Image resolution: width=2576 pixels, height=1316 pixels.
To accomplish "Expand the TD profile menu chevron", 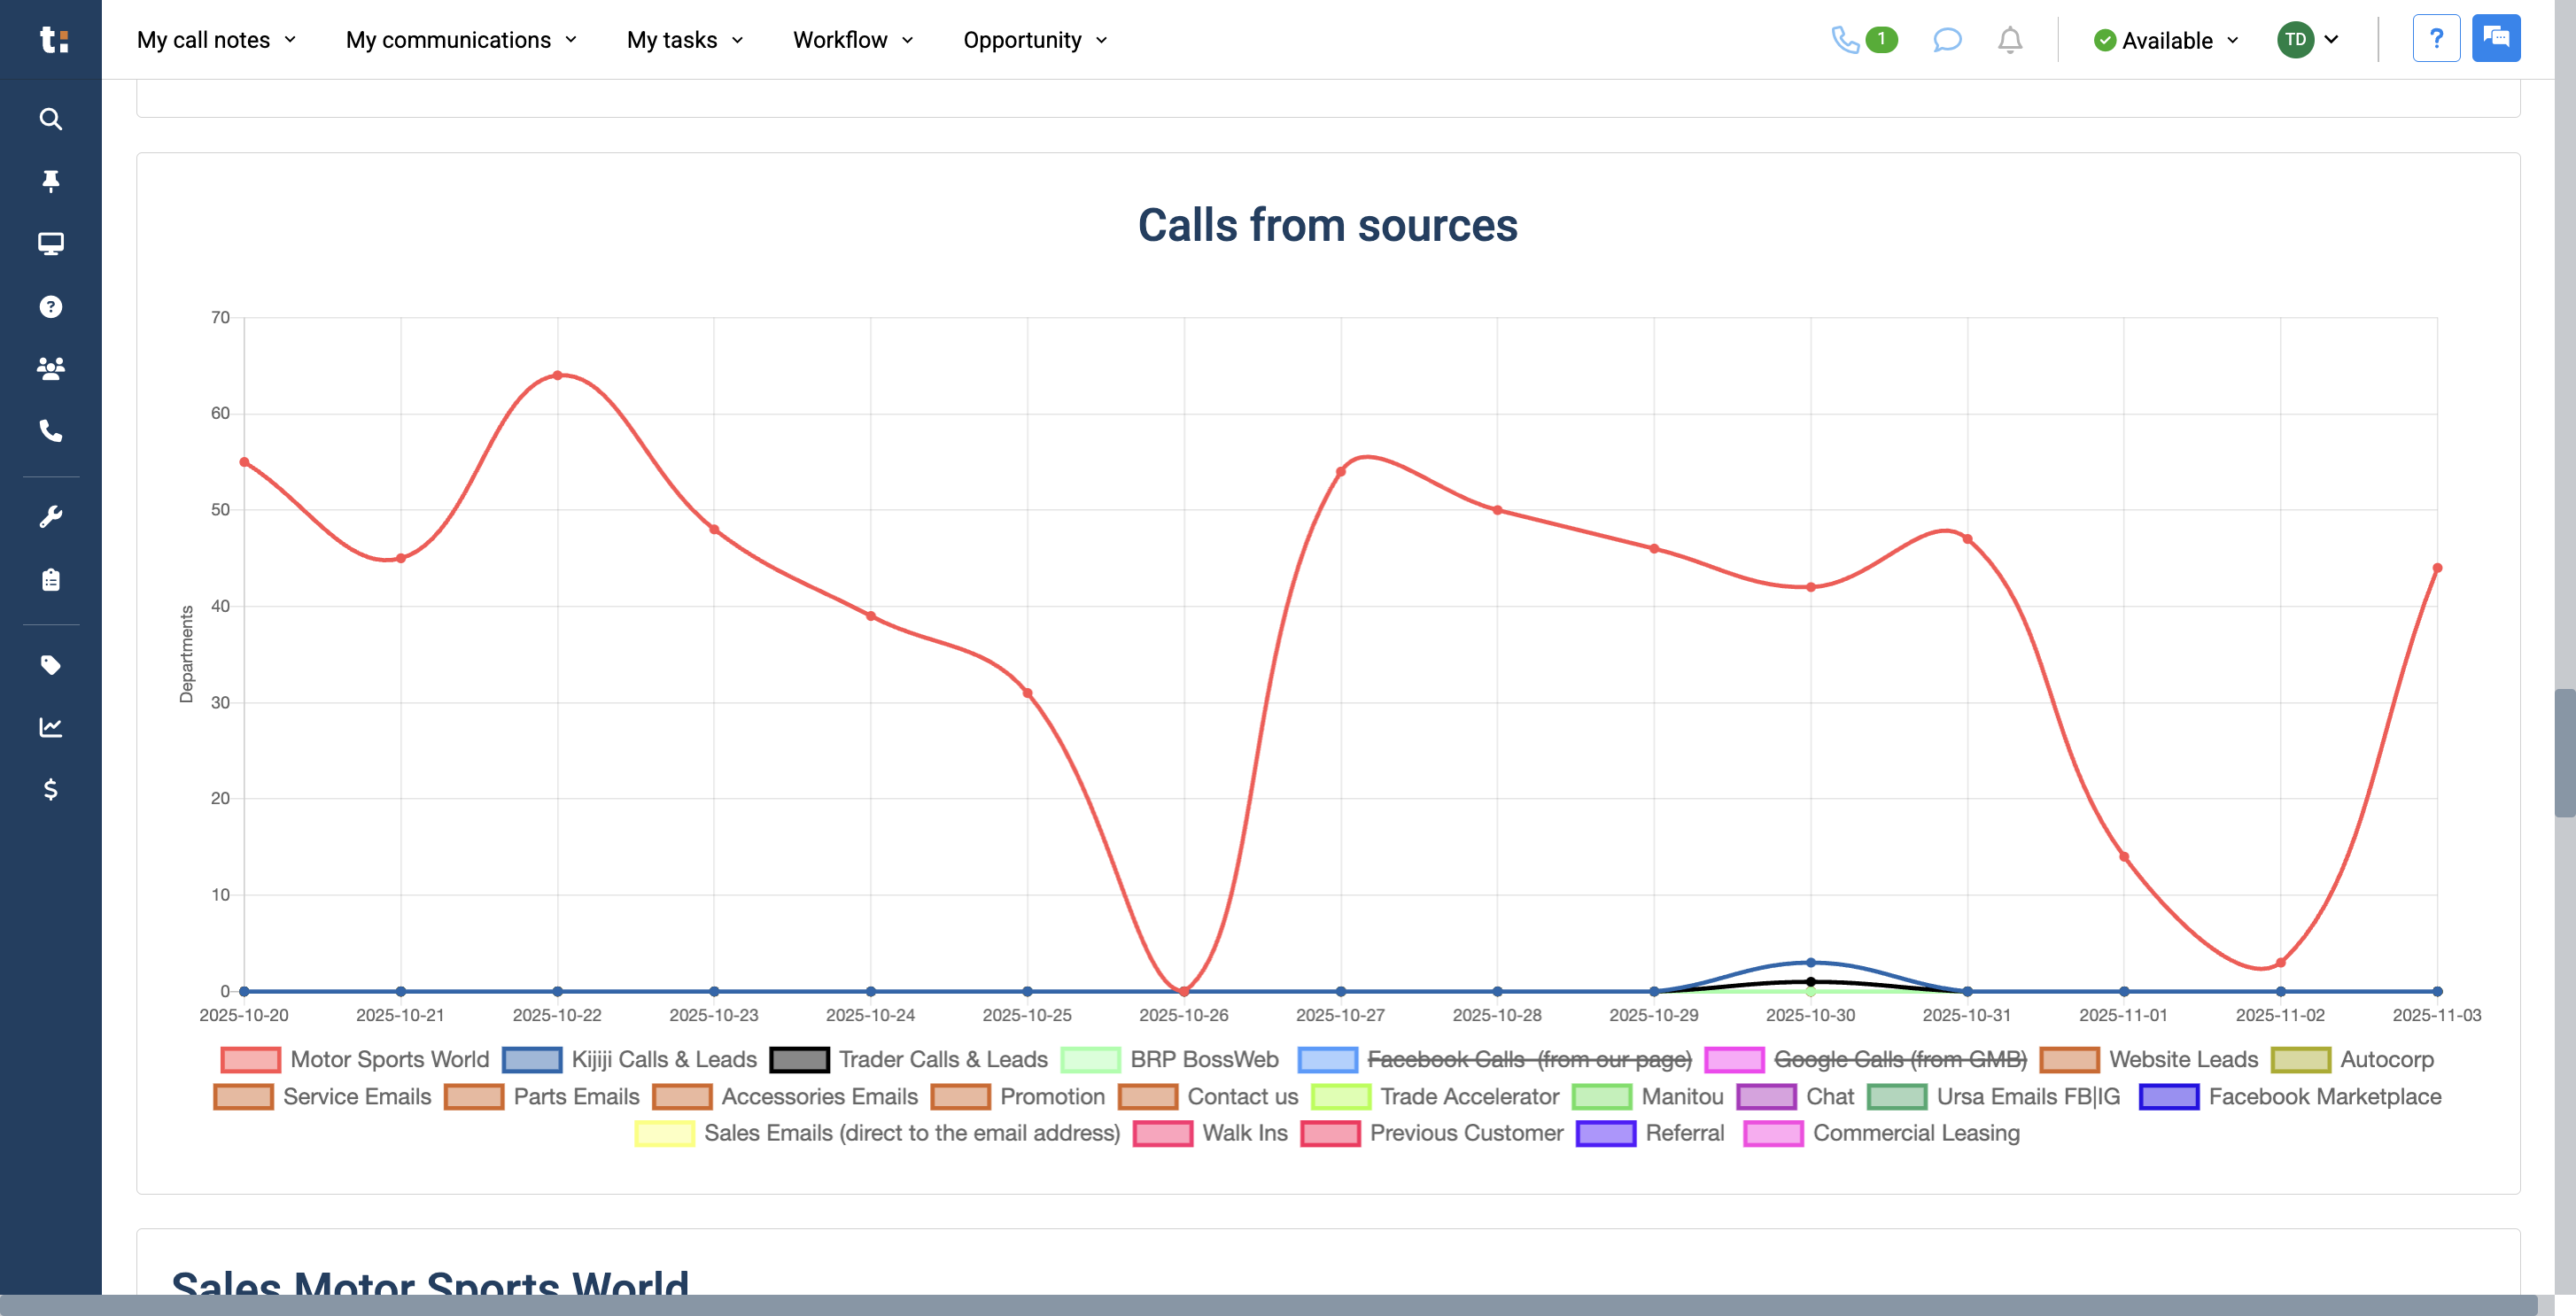I will 2333,40.
